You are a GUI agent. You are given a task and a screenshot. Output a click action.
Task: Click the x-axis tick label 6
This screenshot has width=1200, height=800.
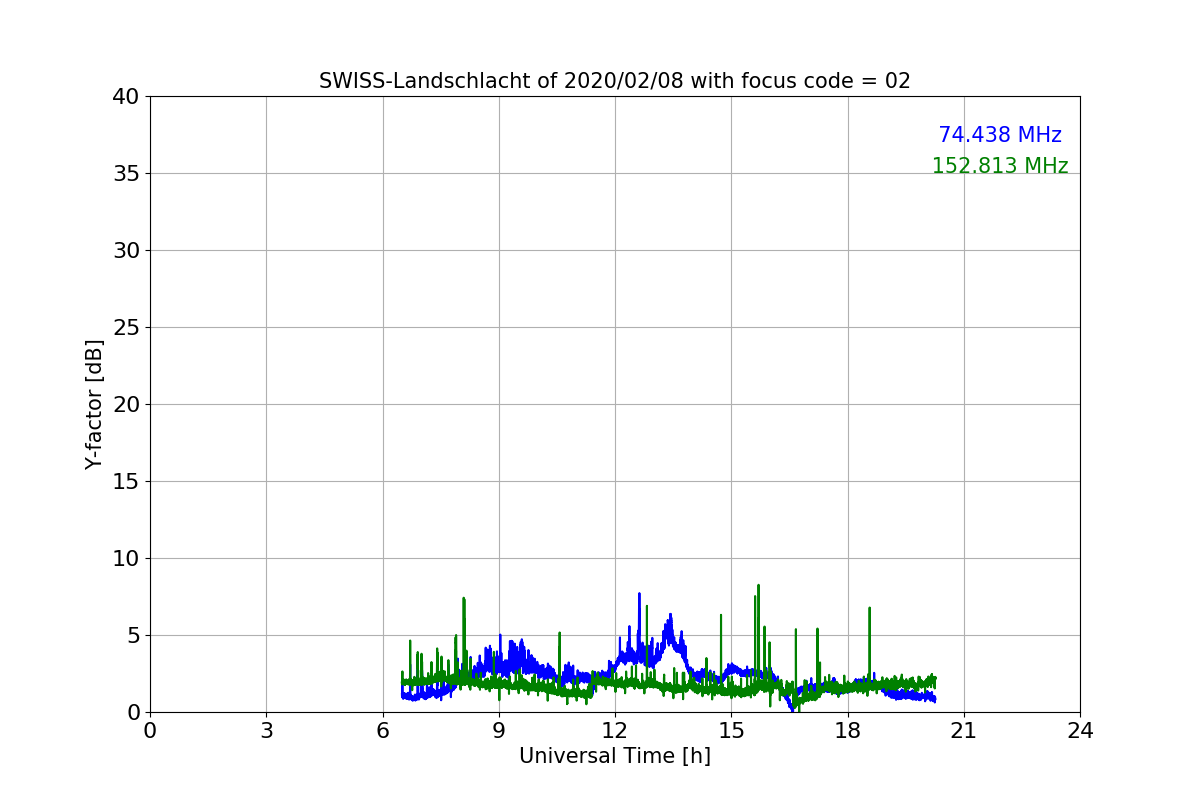click(x=383, y=731)
